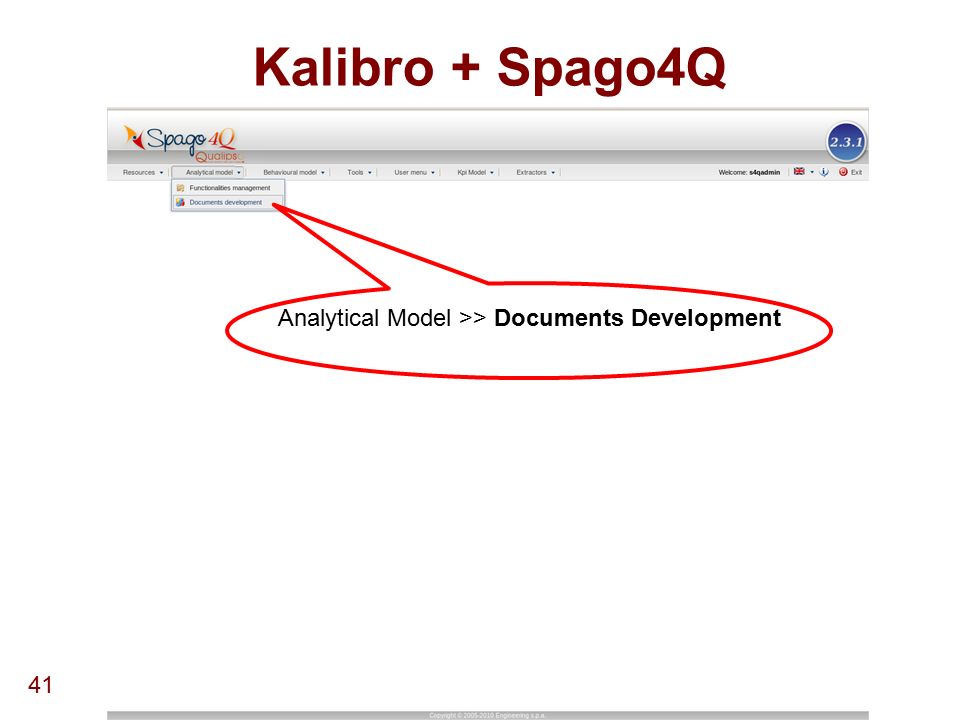This screenshot has height=720, width=960.
Task: Click the Kpi Model dropdown arrow
Action: 492,173
